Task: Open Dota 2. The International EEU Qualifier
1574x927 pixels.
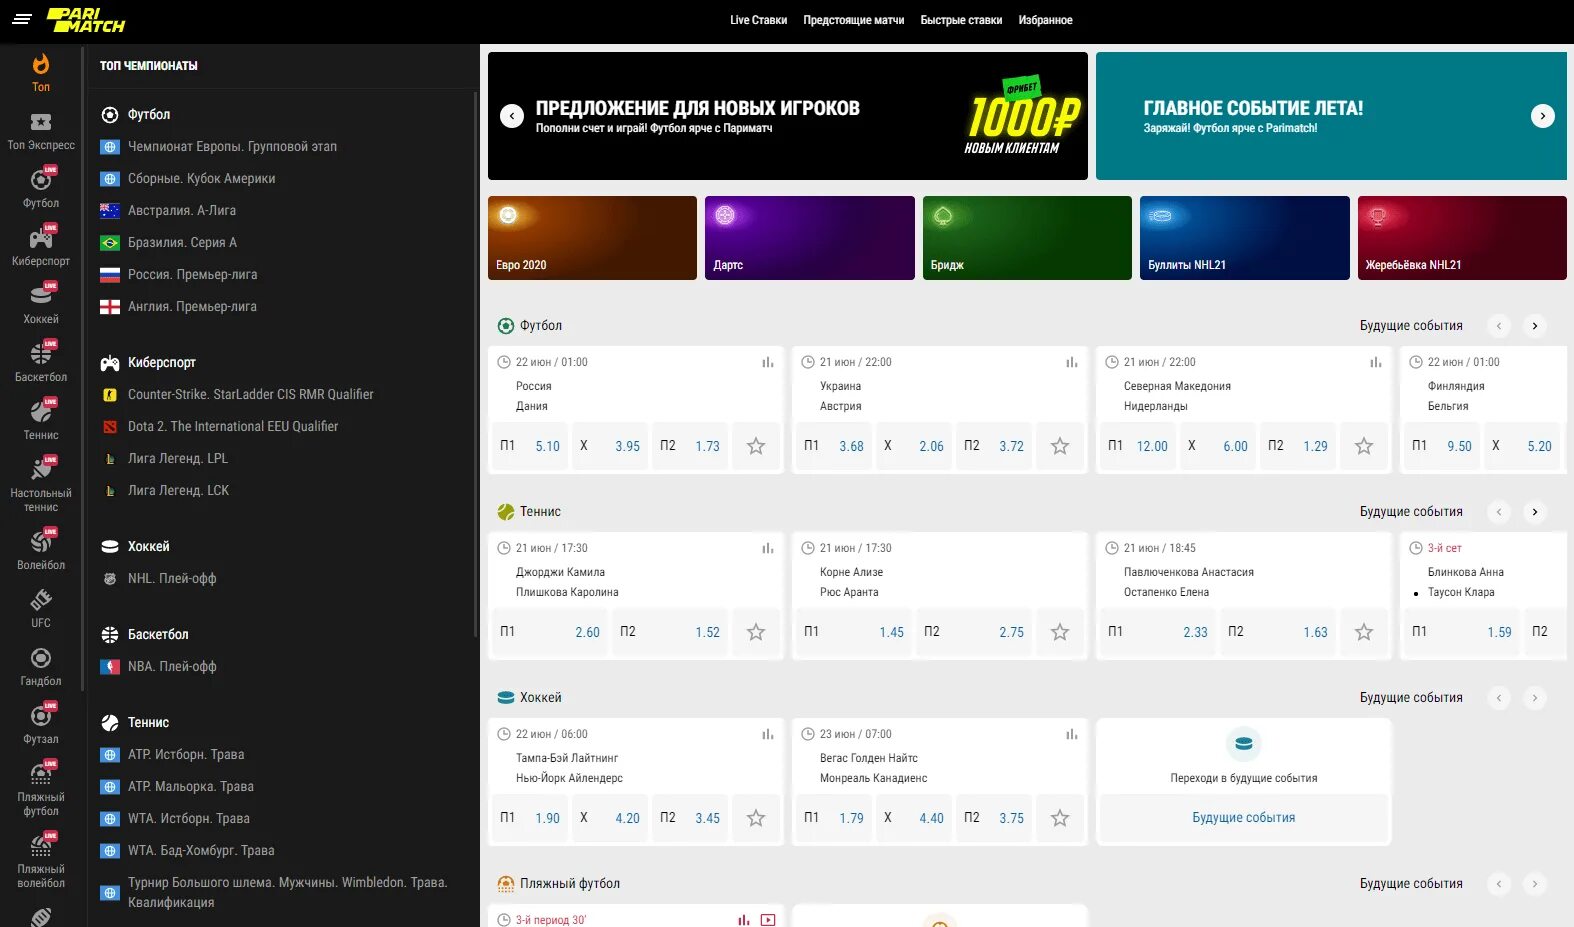Action: 233,426
